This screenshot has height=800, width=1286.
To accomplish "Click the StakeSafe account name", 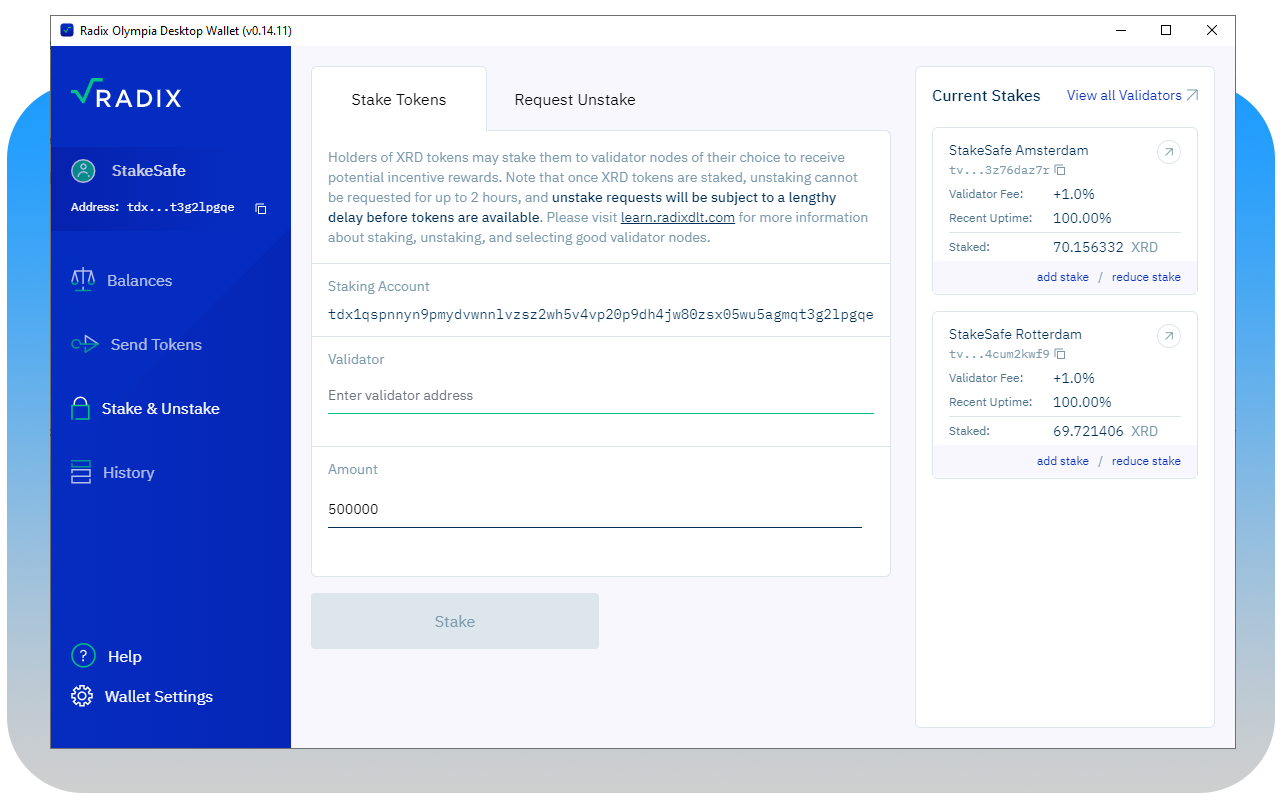I will 149,171.
